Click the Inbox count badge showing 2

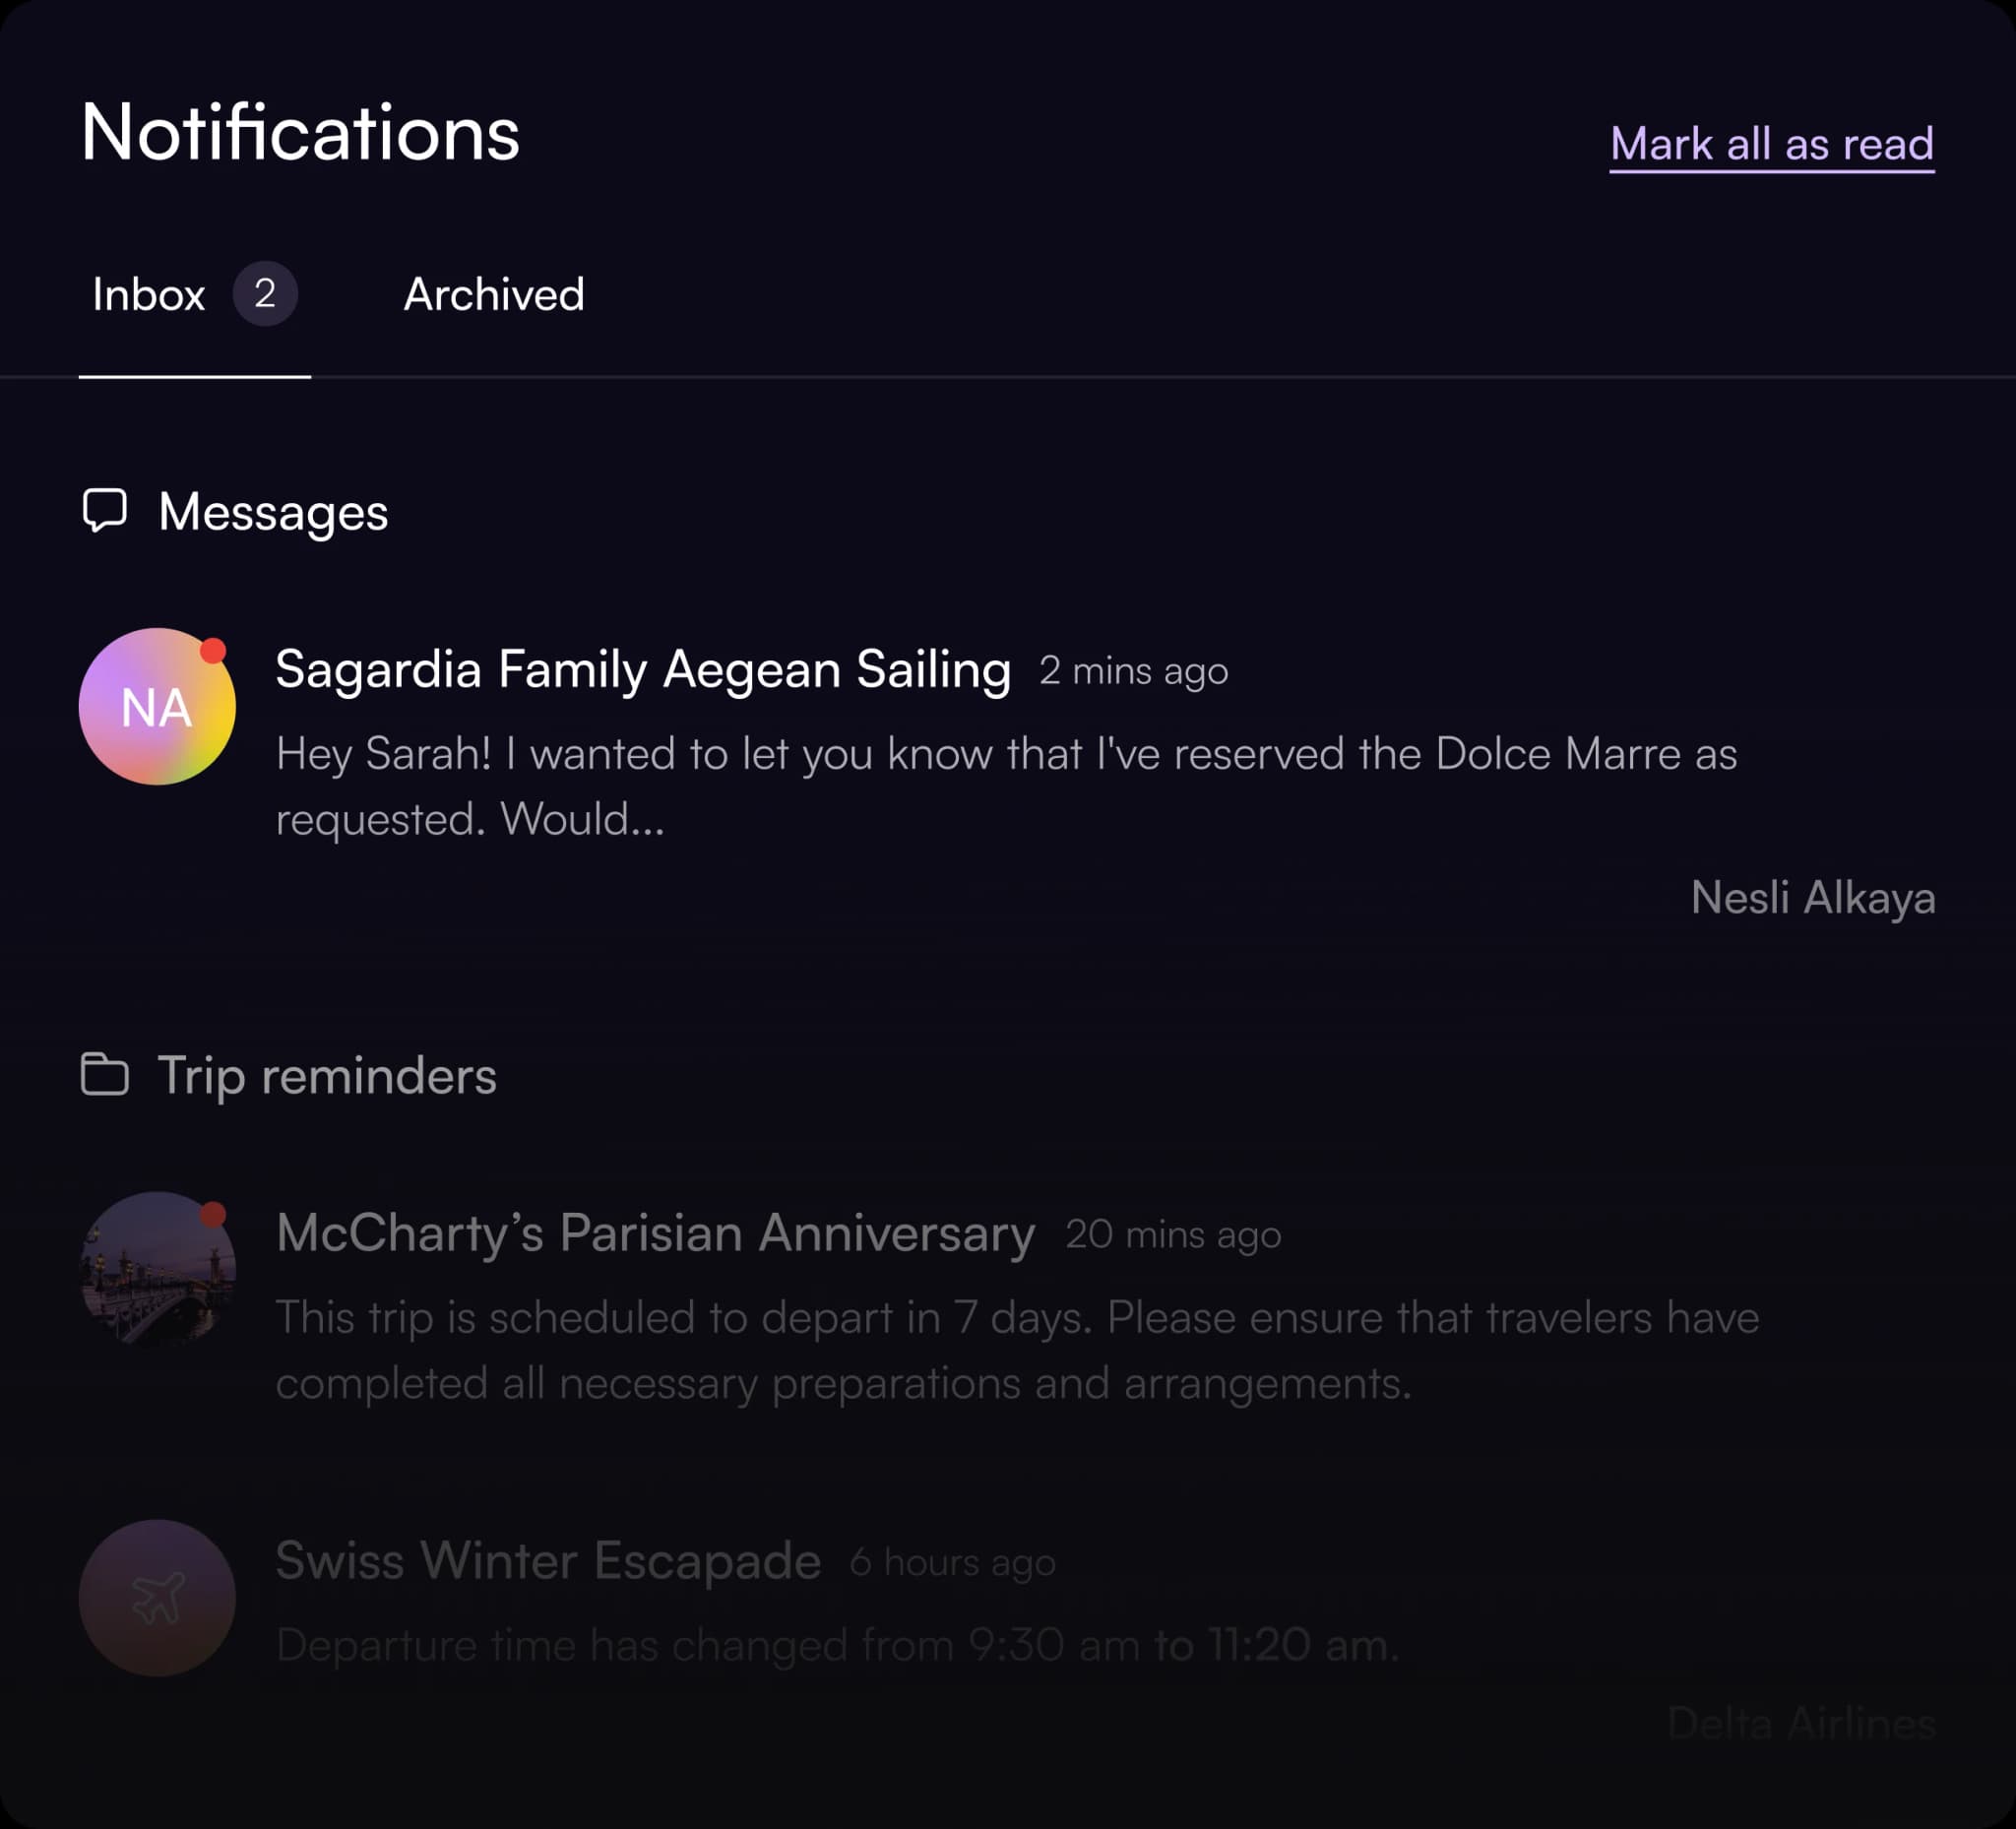[x=265, y=293]
